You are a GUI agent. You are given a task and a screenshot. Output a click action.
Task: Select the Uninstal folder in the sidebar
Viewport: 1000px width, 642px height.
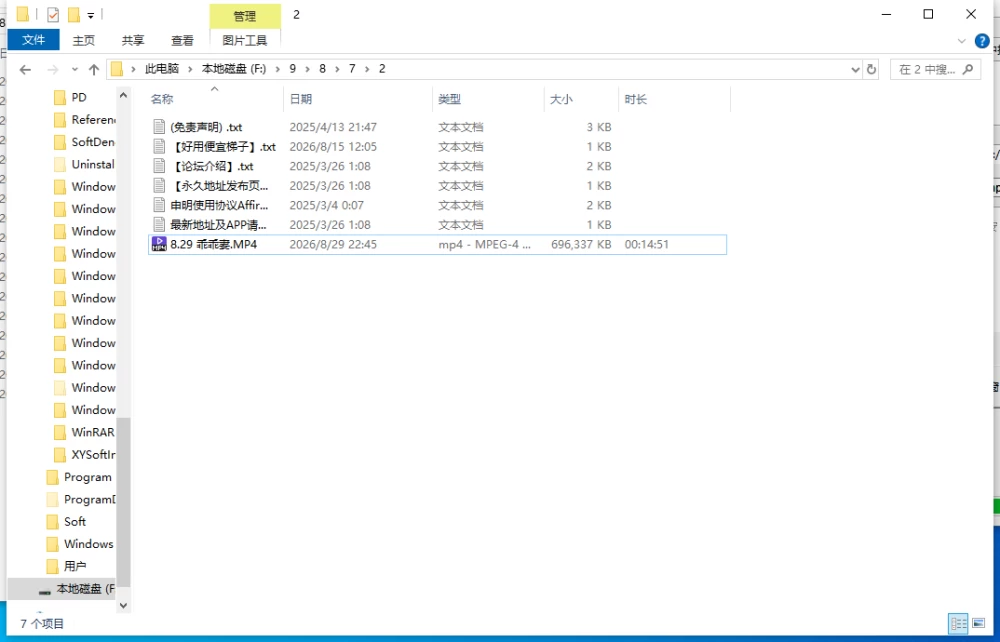pos(84,164)
